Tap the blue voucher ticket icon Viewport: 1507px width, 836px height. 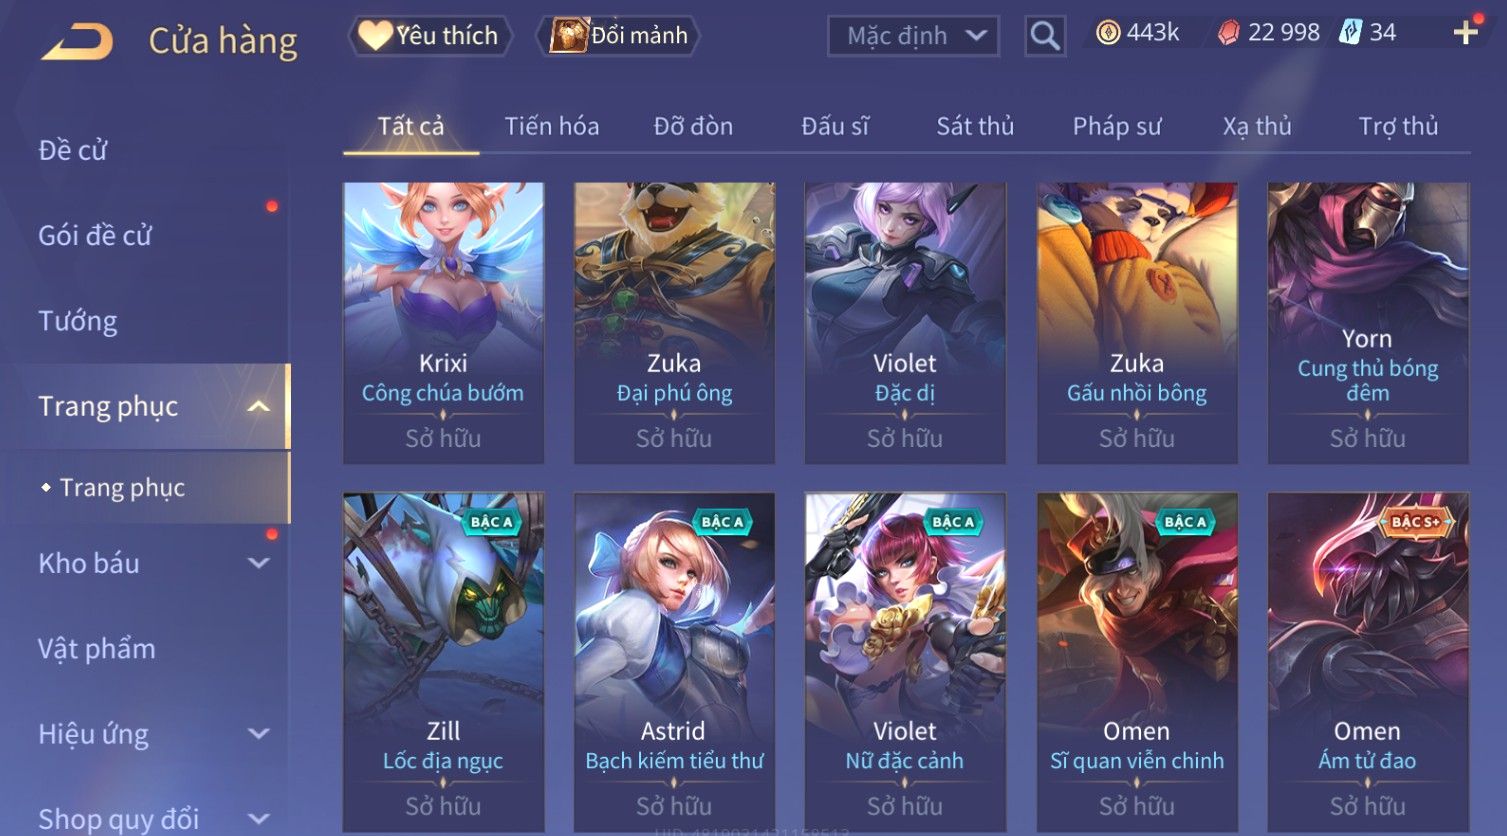point(1351,33)
